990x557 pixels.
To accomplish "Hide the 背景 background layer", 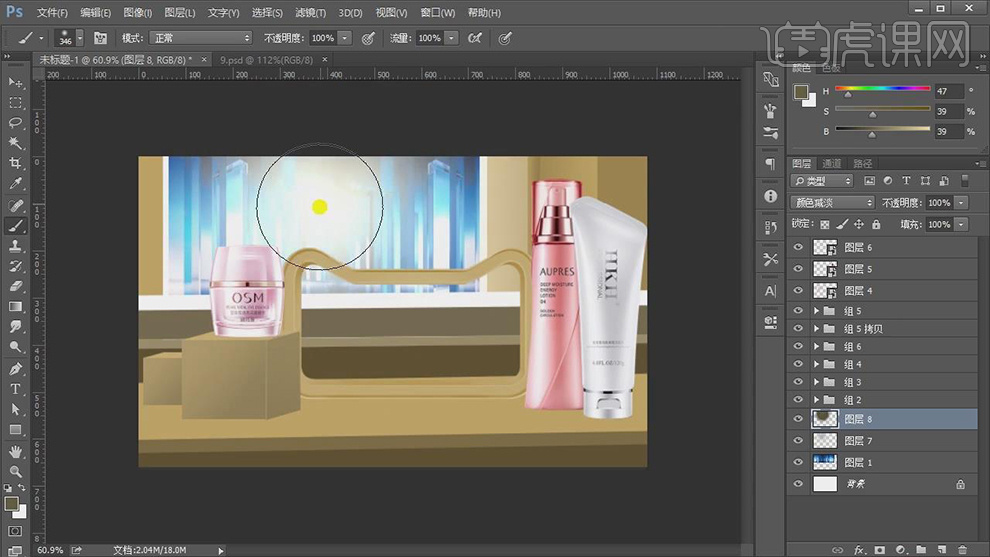I will tap(798, 484).
